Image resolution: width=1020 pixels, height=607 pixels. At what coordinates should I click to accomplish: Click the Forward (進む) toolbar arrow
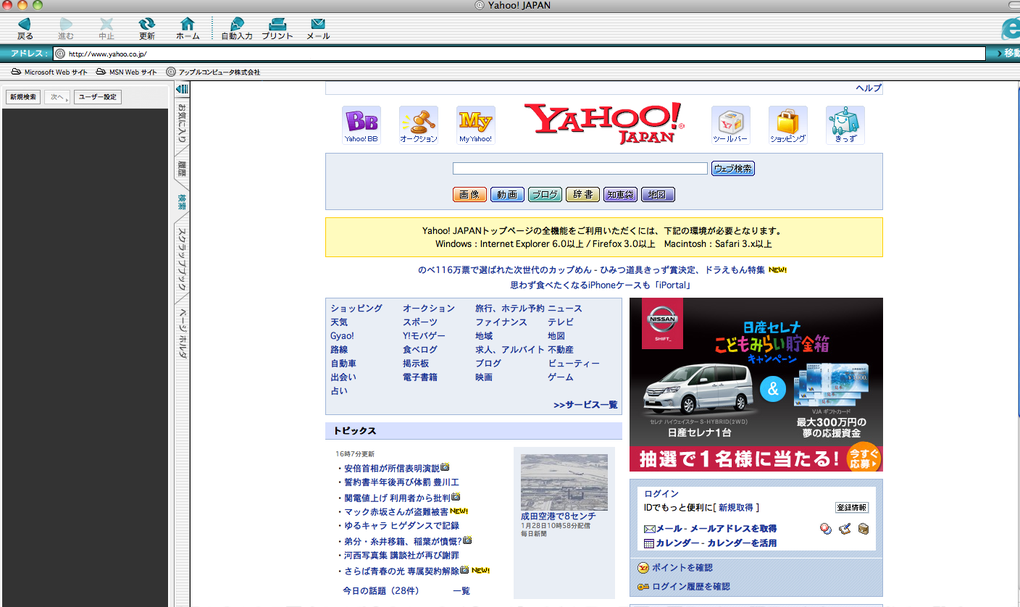pos(66,29)
